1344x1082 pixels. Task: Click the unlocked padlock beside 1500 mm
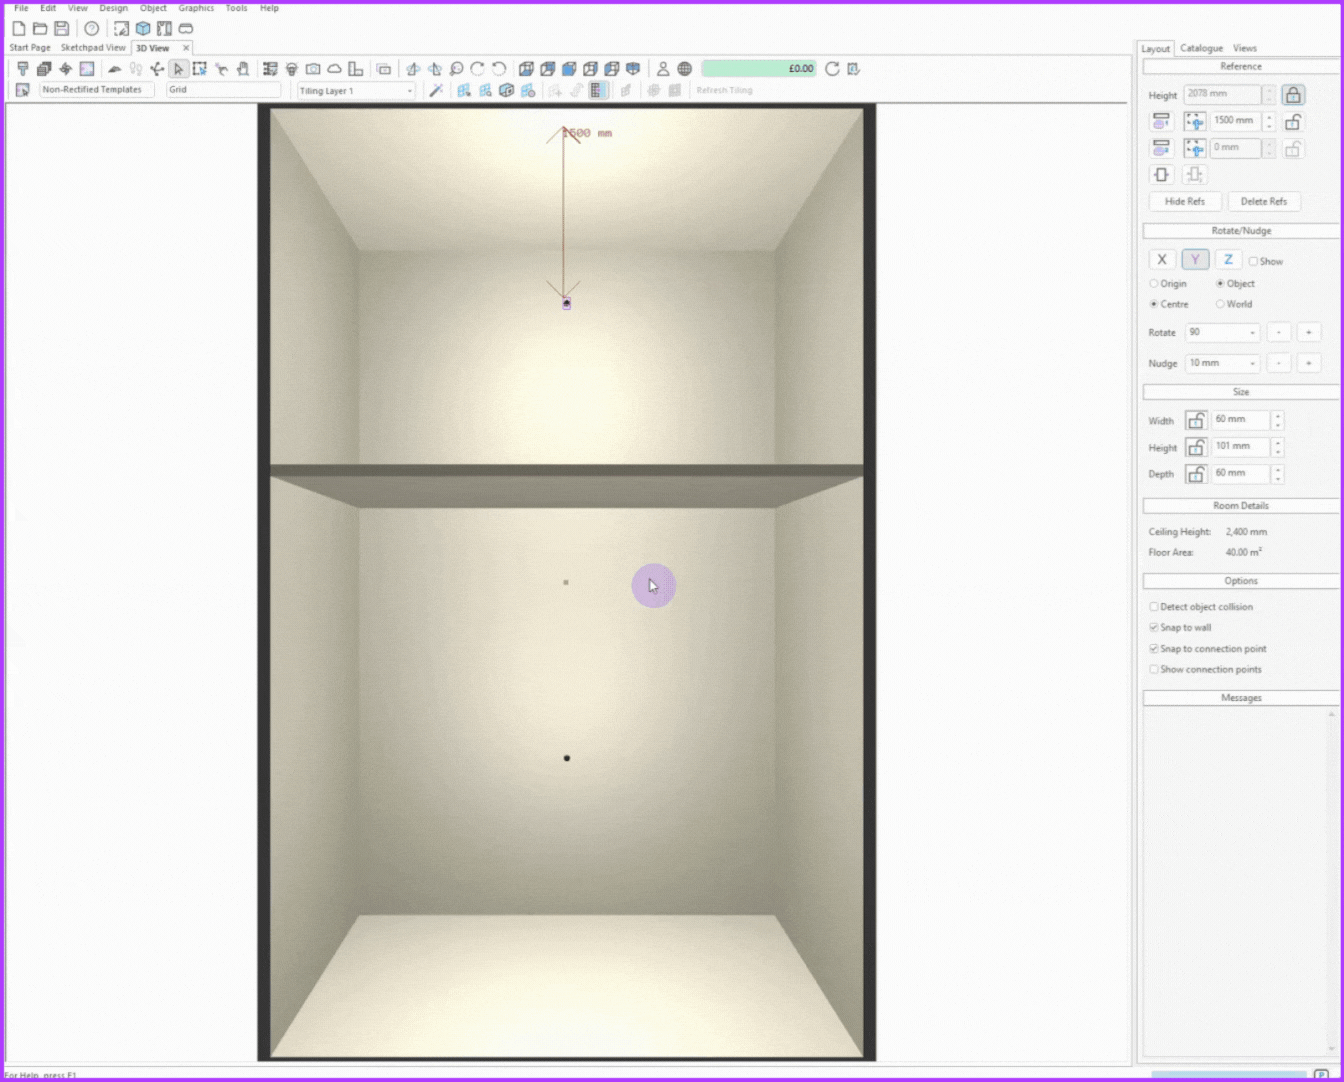1293,122
